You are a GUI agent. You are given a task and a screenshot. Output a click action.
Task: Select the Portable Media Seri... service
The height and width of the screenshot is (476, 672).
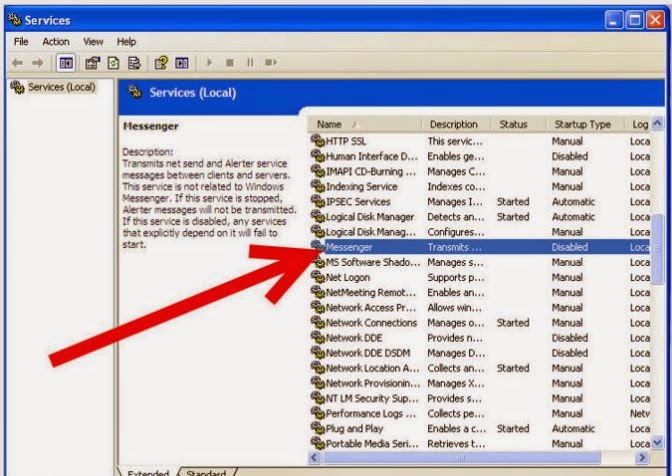click(x=372, y=444)
